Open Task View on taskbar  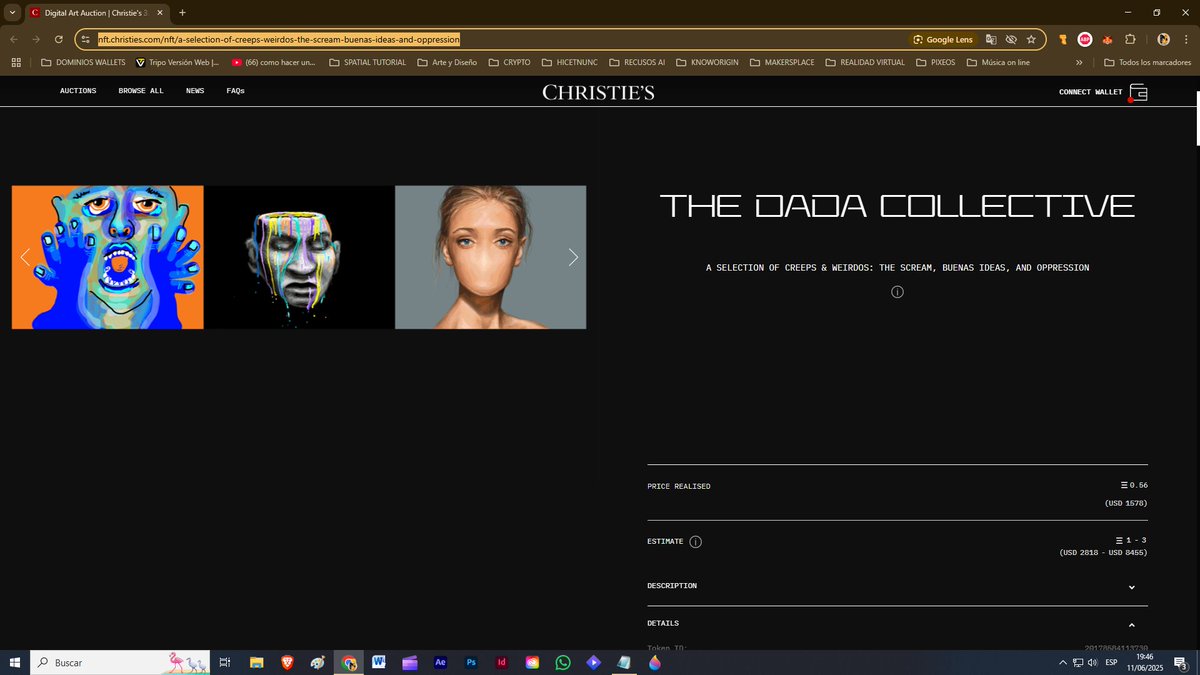coord(225,662)
